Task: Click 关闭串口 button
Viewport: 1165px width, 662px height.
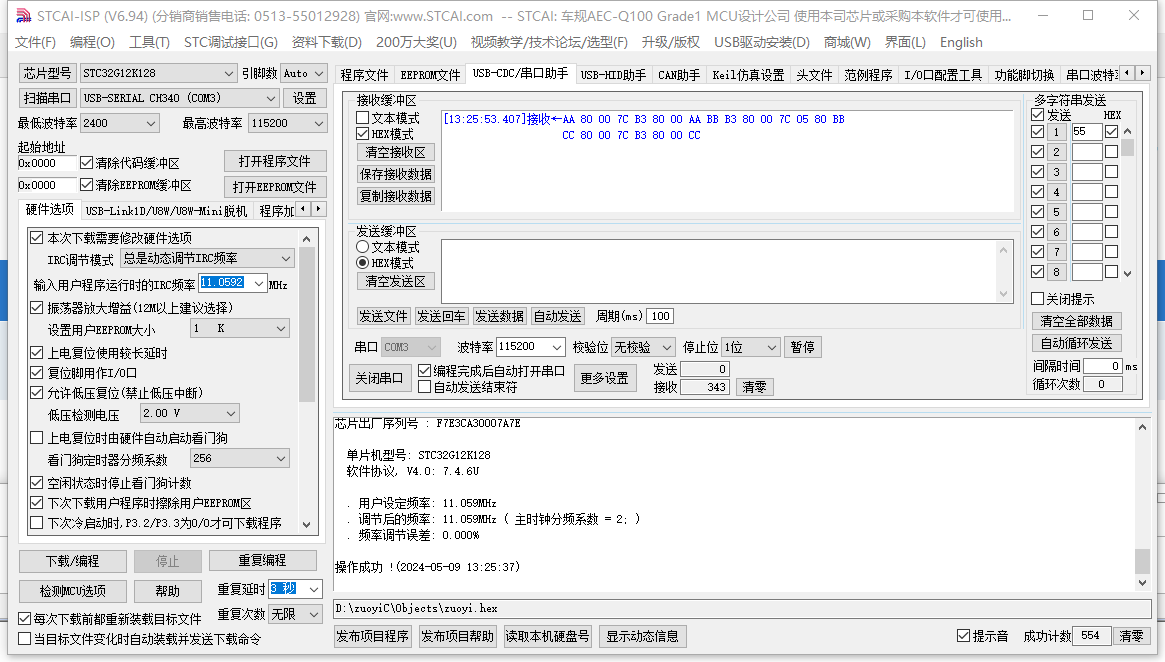Action: coord(379,378)
